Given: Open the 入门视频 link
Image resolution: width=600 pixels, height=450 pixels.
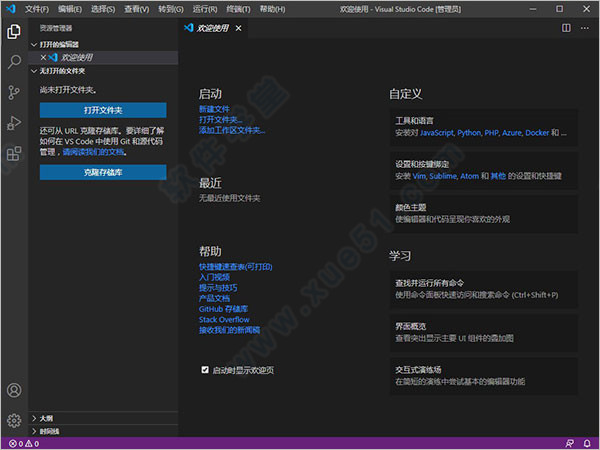Looking at the screenshot, I should pyautogui.click(x=214, y=277).
